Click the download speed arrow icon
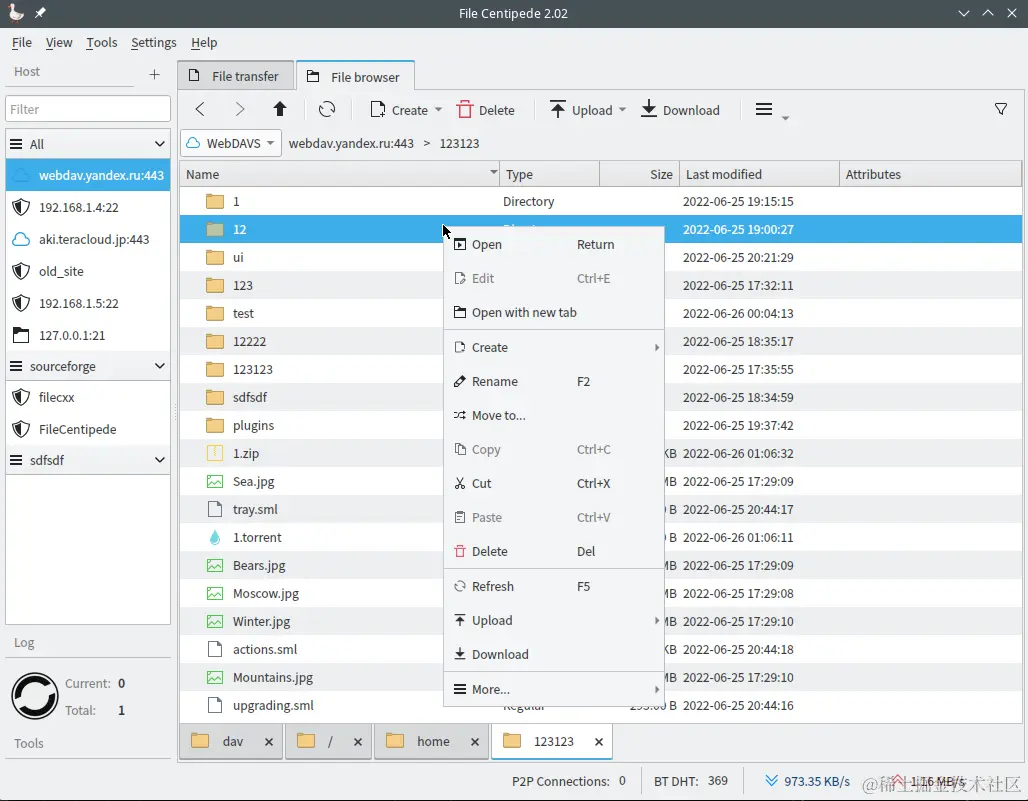The image size is (1028, 801). point(772,780)
